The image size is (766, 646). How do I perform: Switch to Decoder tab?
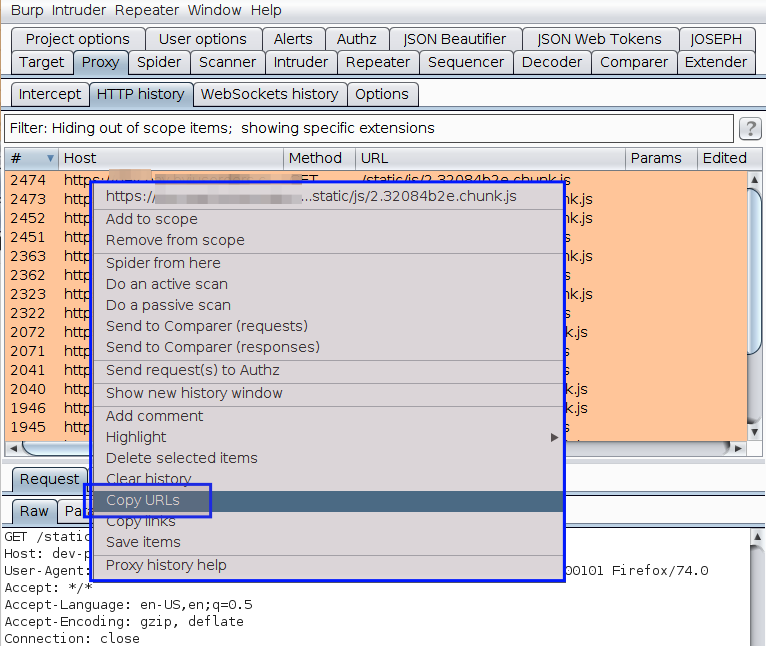click(x=552, y=63)
